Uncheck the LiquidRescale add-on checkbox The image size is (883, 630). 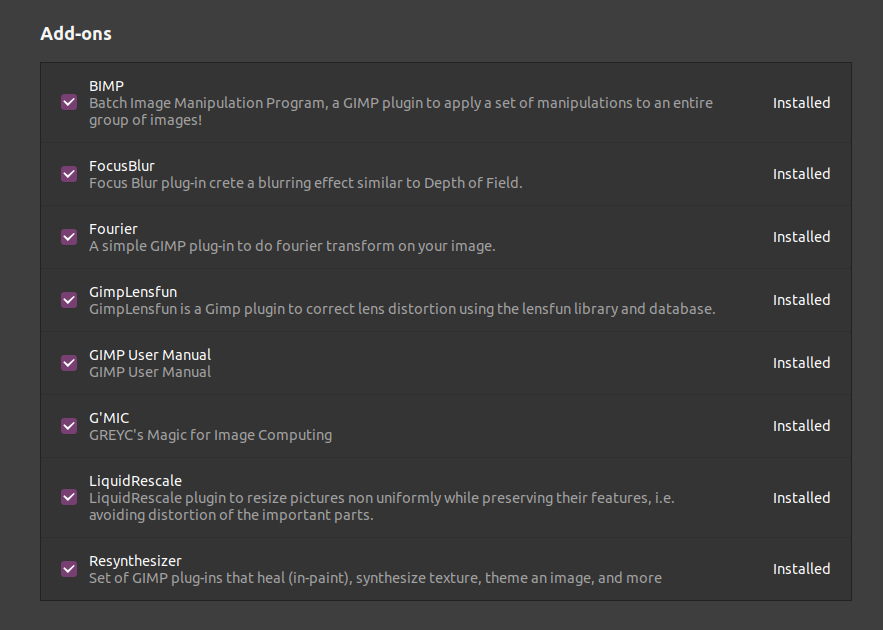pos(69,497)
